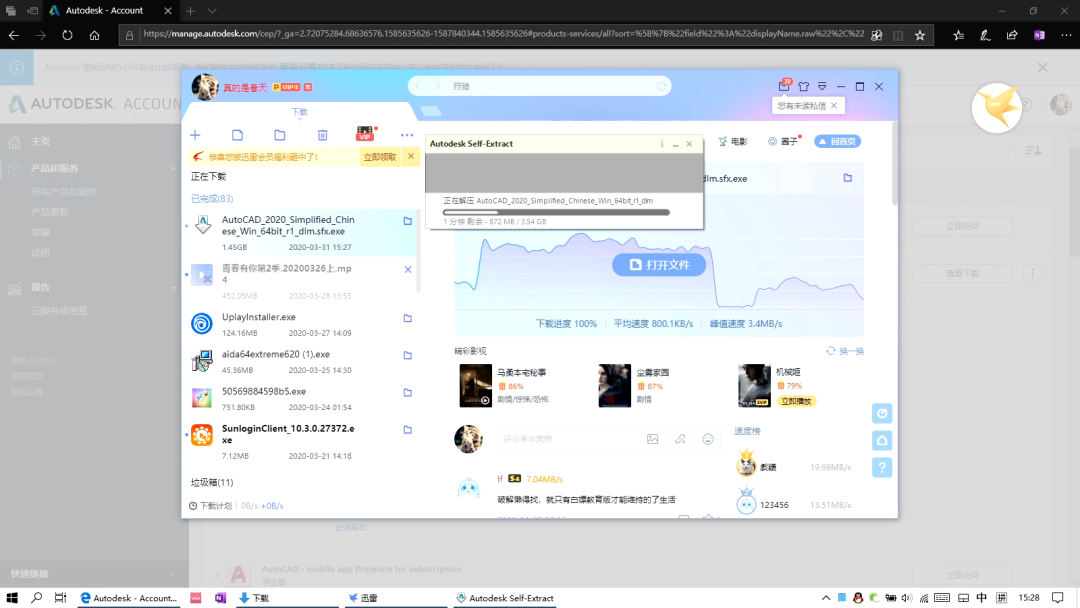Screen dimensions: 1080x608
Task: Click the 机械姬 movie thumbnail
Action: click(754, 386)
